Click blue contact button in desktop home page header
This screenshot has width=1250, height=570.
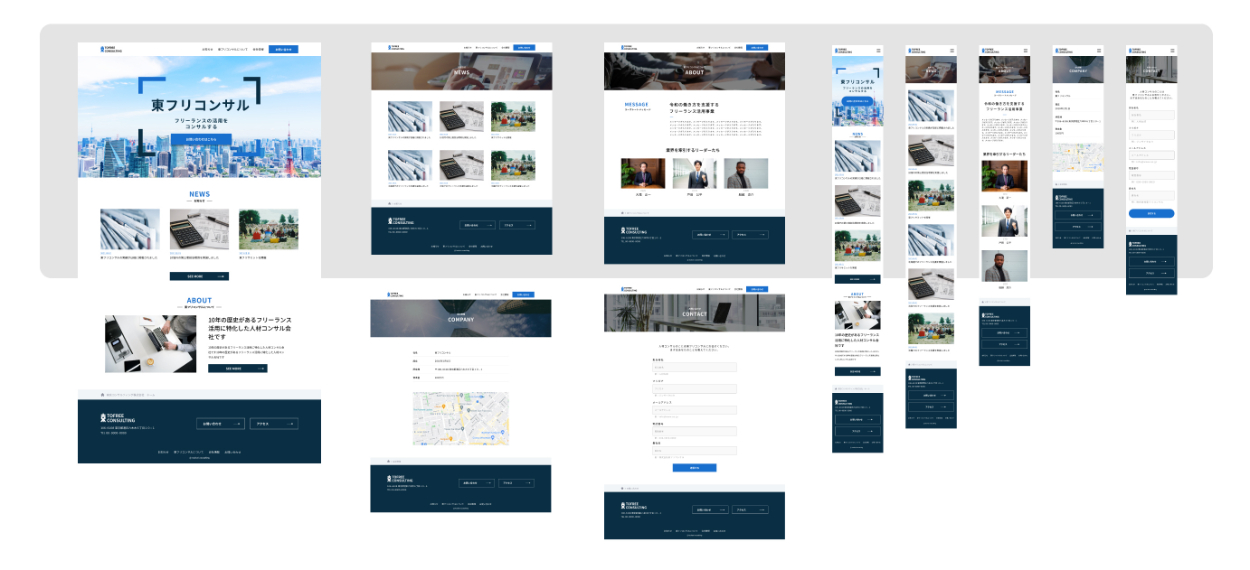click(284, 49)
